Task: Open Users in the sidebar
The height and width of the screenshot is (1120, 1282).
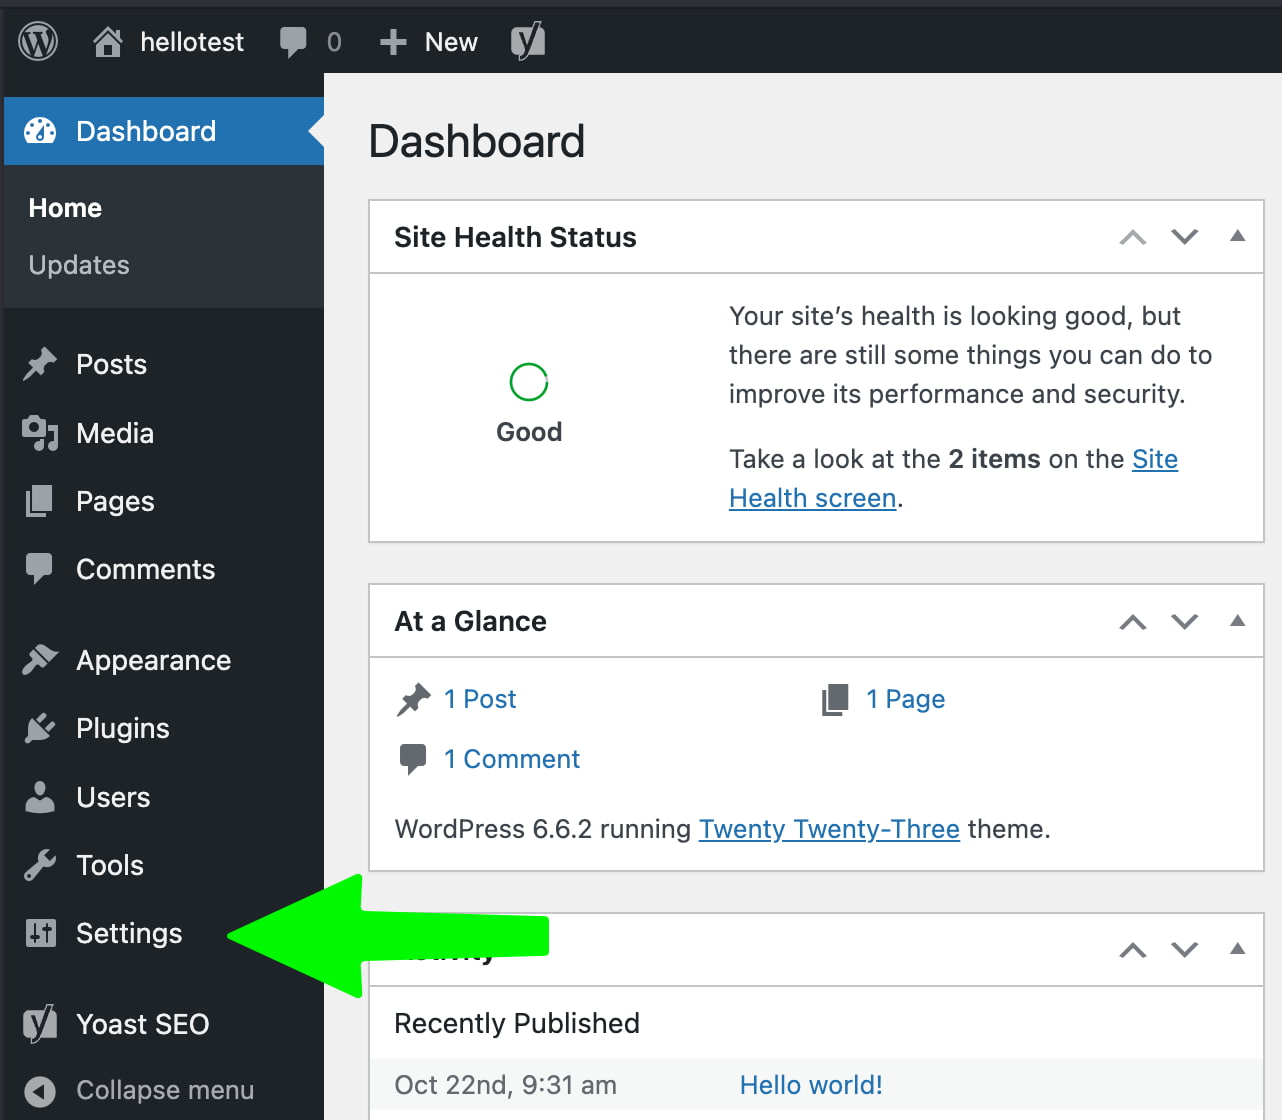Action: pyautogui.click(x=113, y=797)
